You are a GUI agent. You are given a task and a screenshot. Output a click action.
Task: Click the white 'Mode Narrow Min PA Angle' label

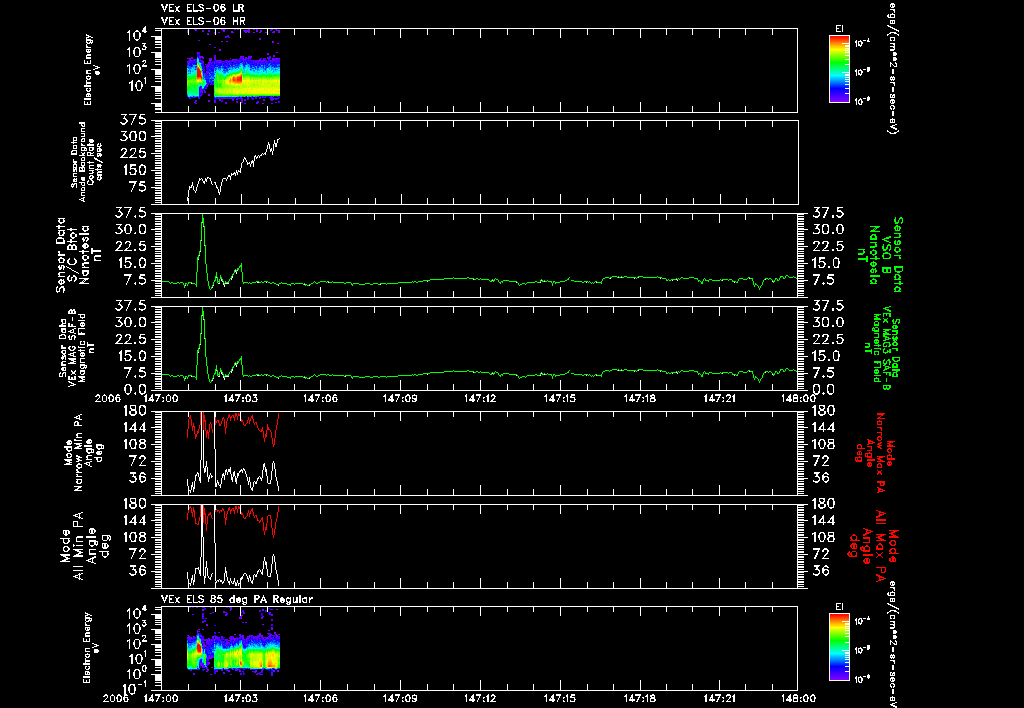tap(84, 452)
